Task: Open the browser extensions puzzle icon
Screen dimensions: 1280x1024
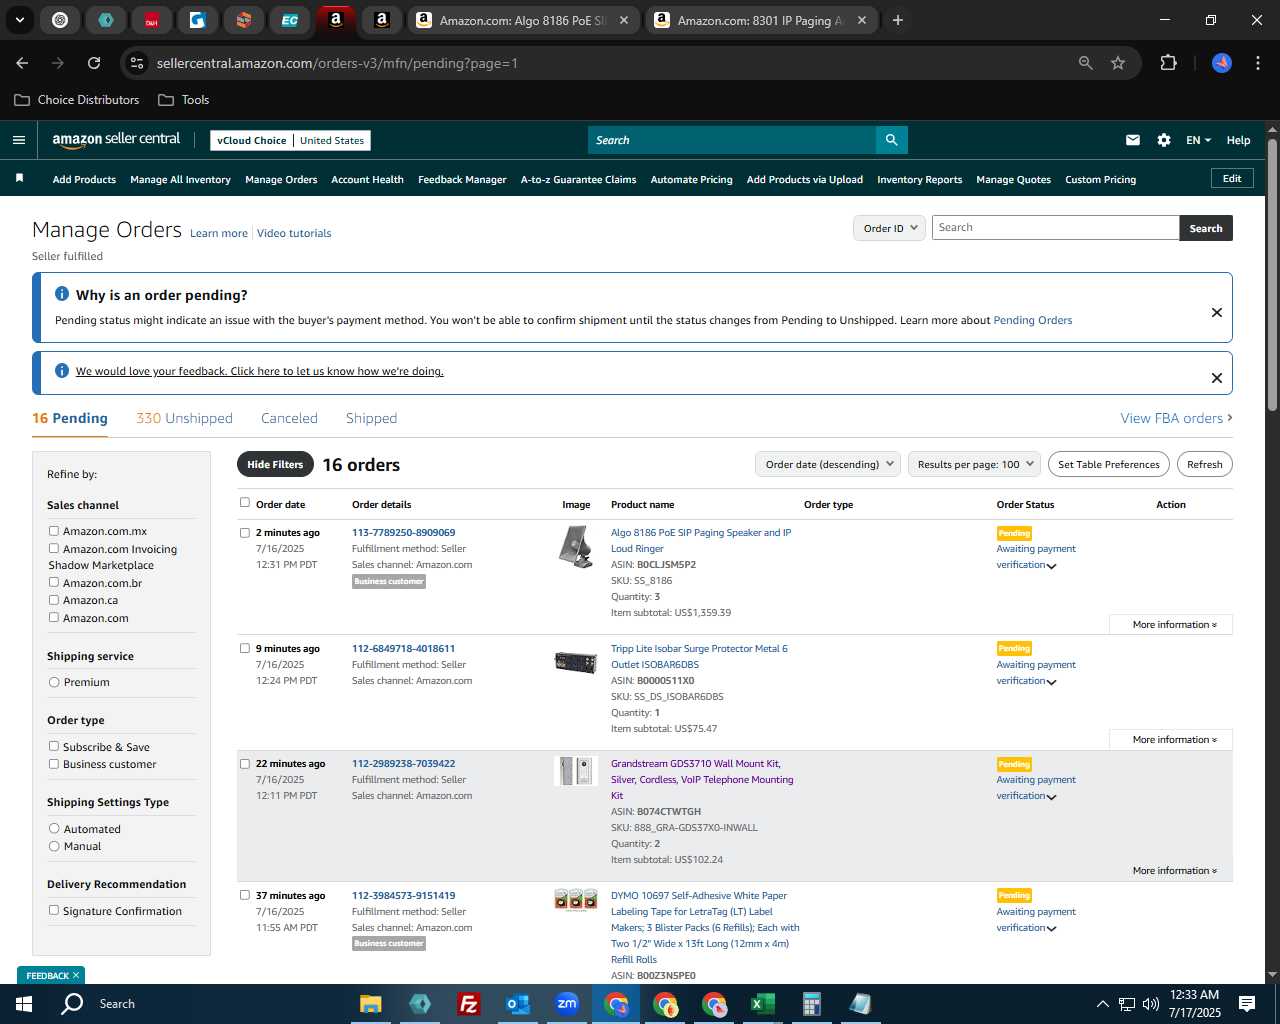Action: pos(1168,63)
